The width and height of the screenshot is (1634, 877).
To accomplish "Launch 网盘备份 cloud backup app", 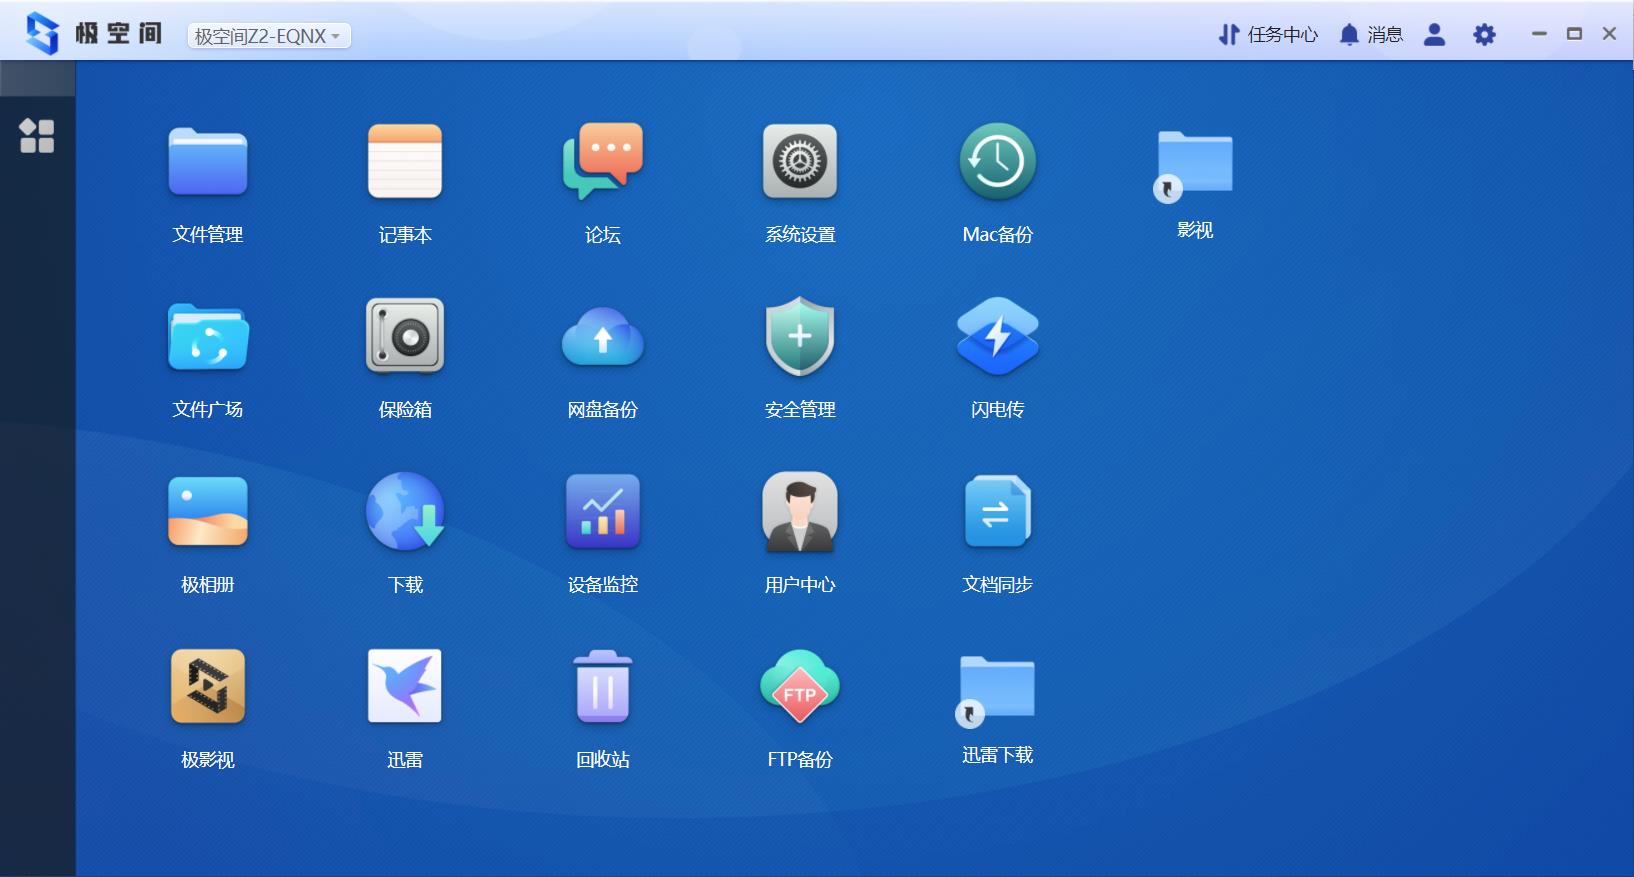I will pos(603,337).
